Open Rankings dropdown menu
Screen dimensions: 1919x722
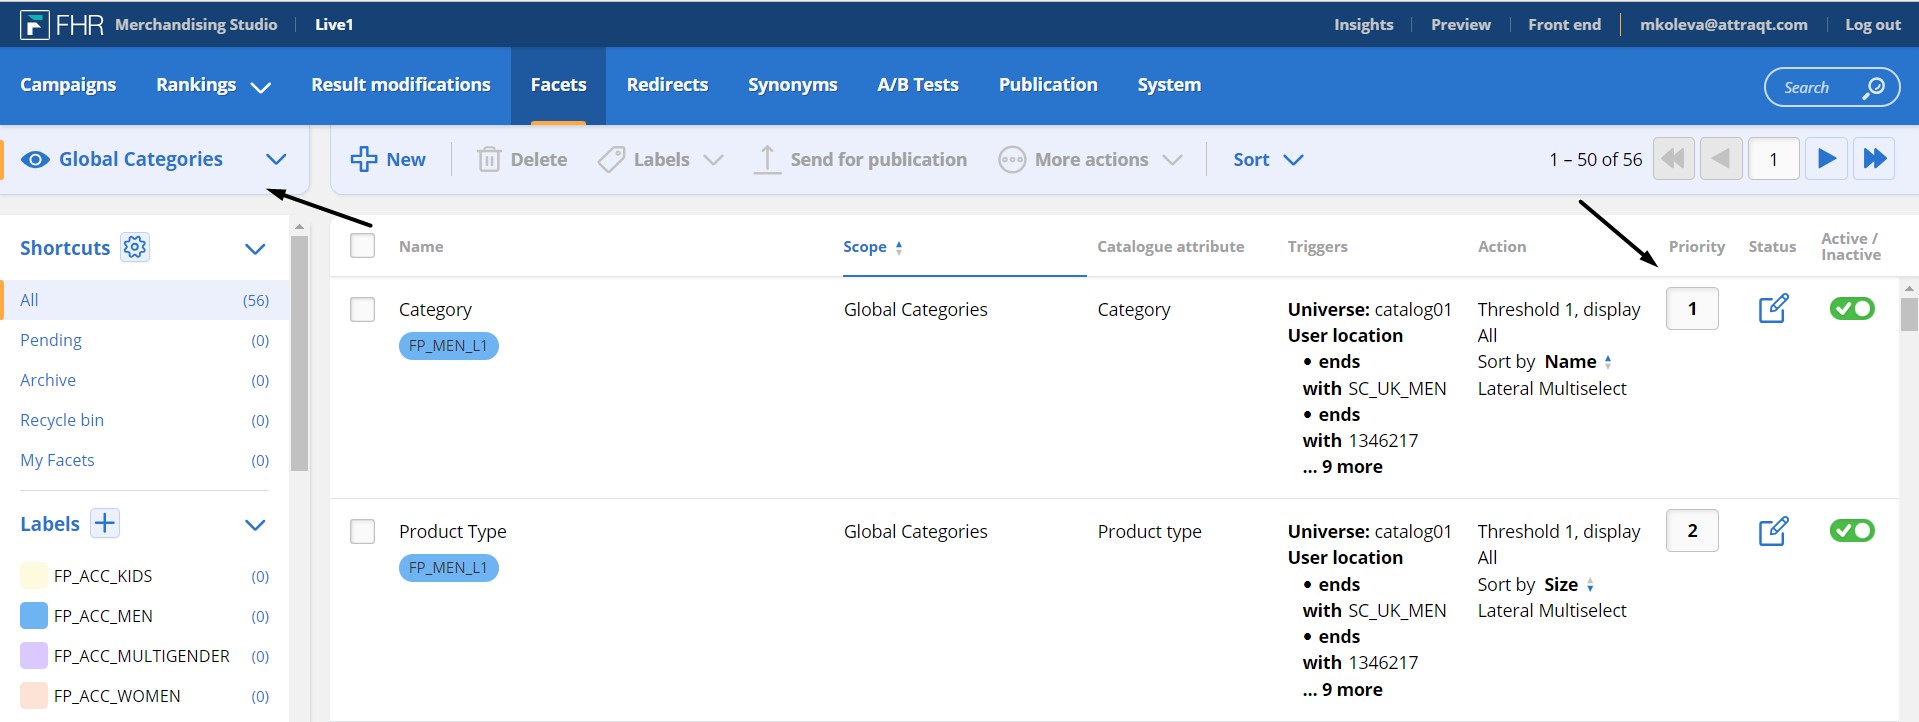pyautogui.click(x=261, y=87)
